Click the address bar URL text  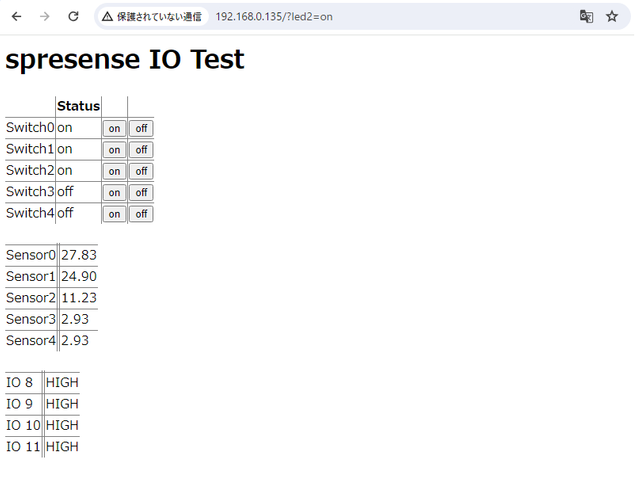[x=273, y=17]
